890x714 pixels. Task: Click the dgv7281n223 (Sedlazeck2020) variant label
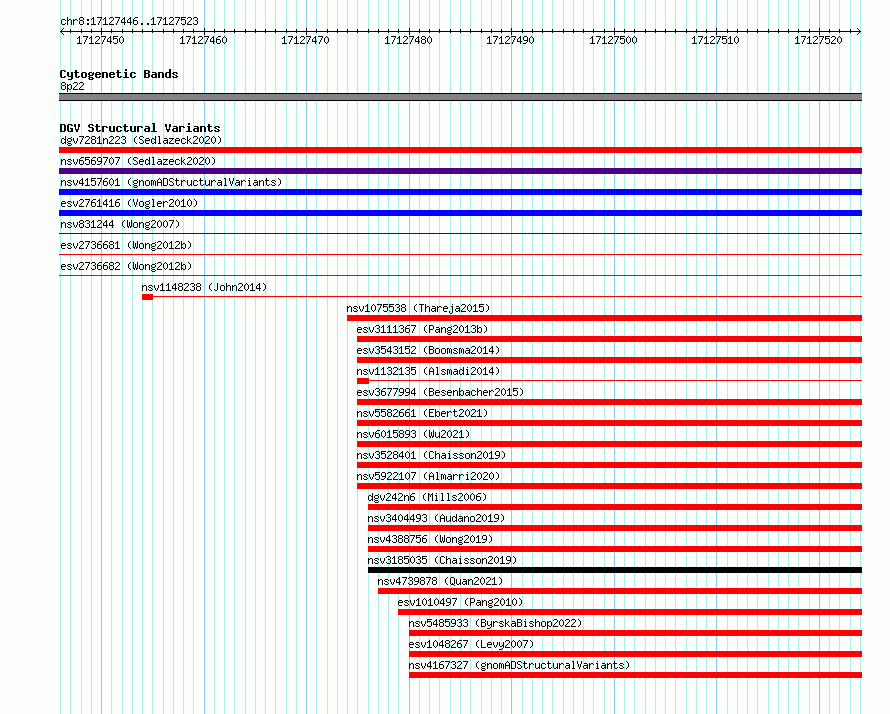[x=141, y=140]
